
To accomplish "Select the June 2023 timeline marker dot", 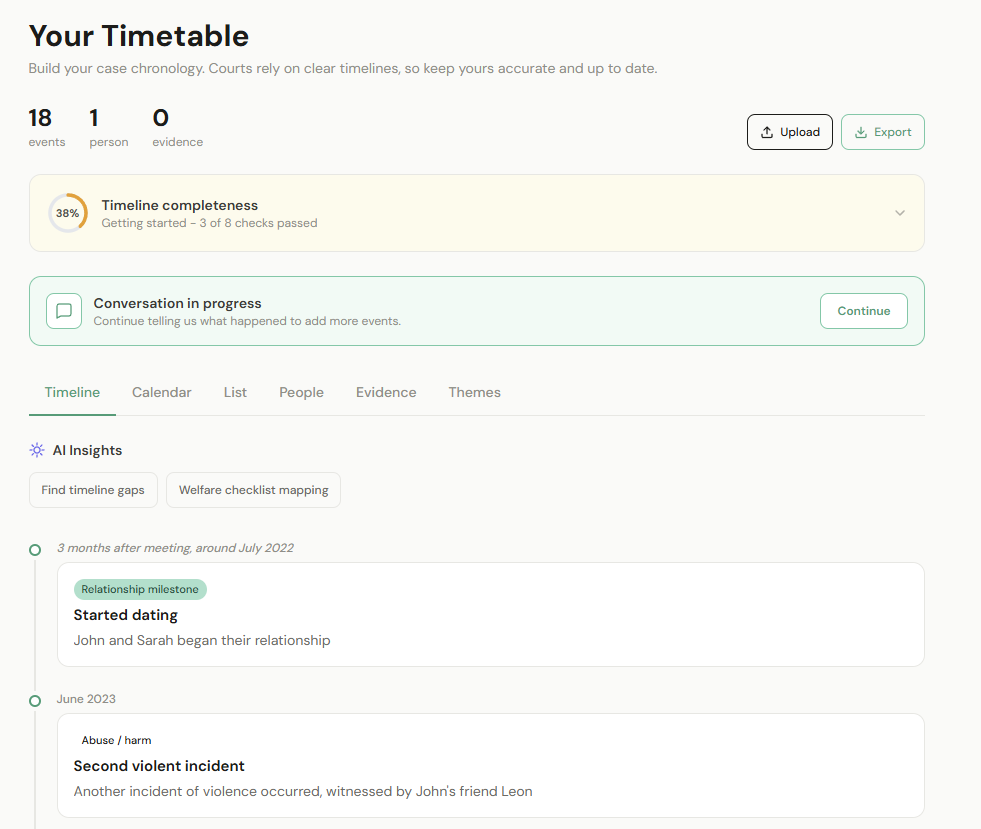I will point(35,700).
